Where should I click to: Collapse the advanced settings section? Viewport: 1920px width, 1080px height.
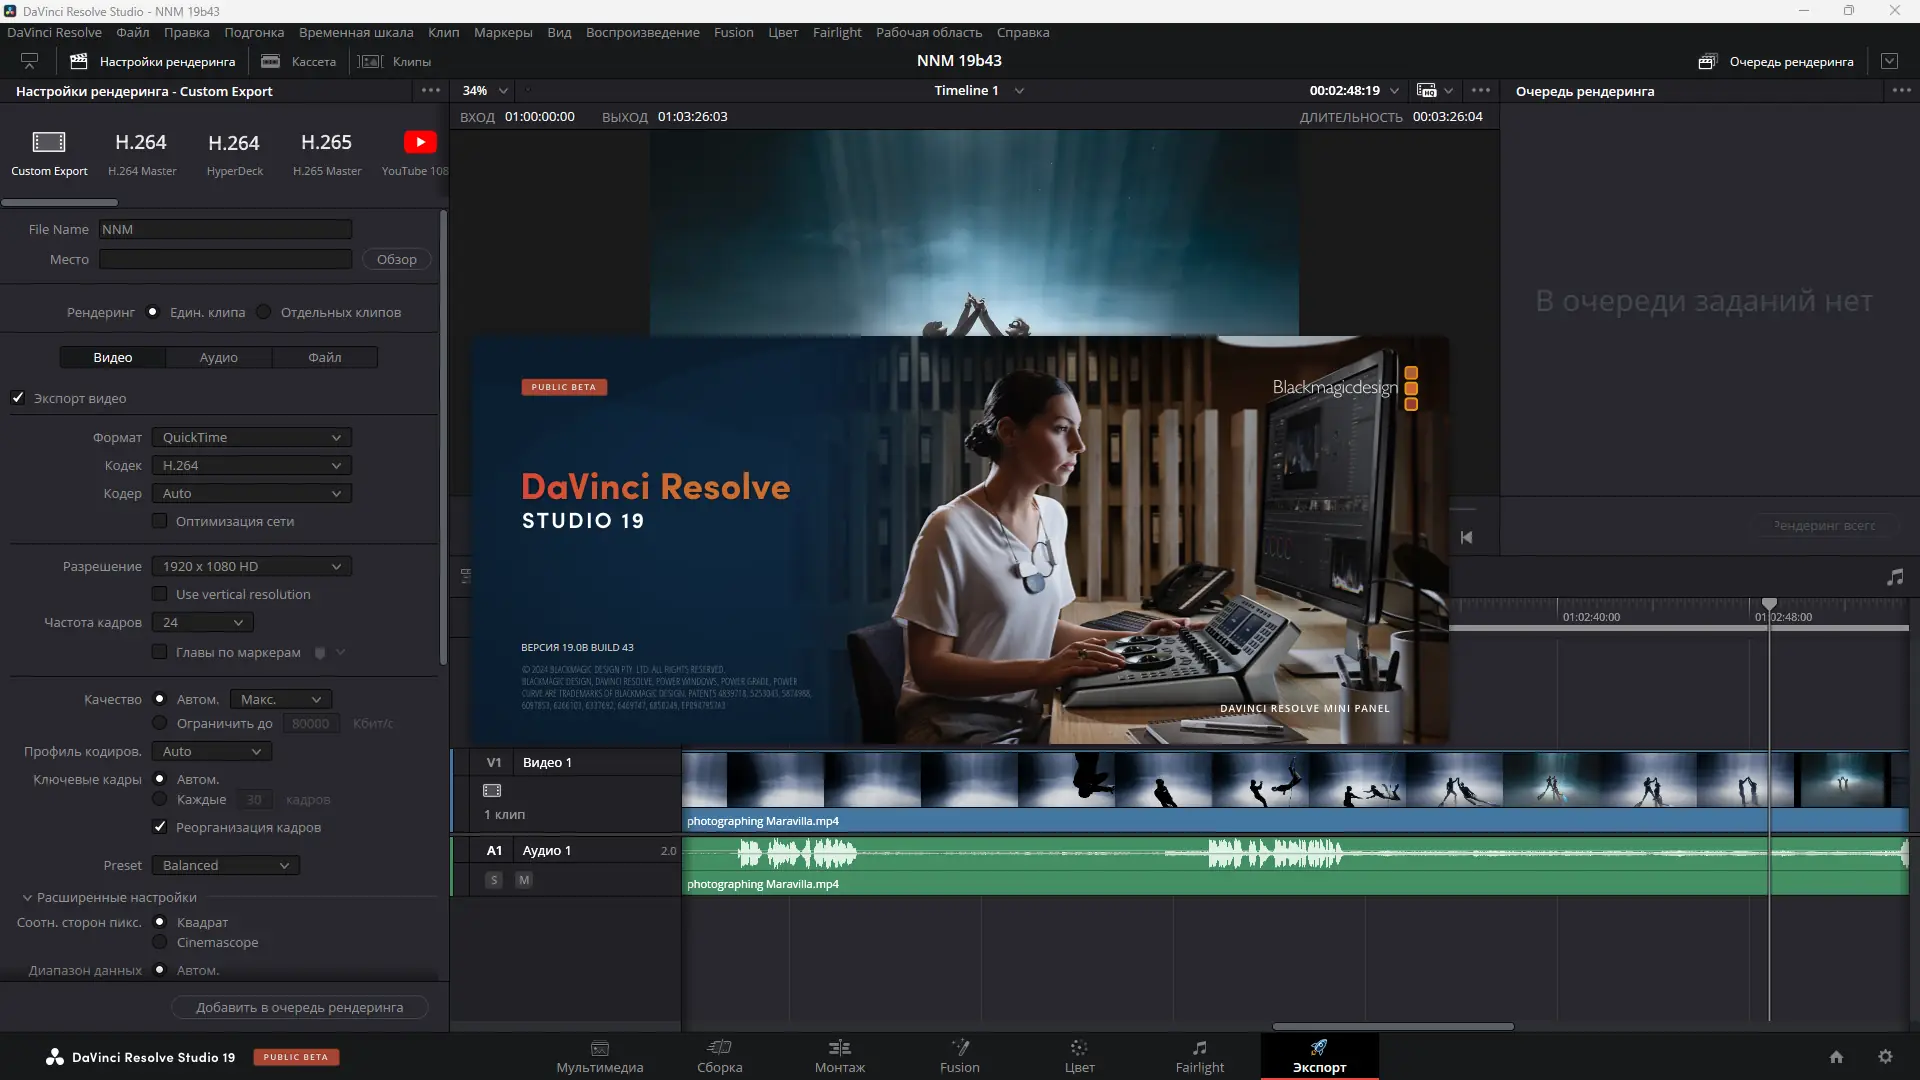27,898
